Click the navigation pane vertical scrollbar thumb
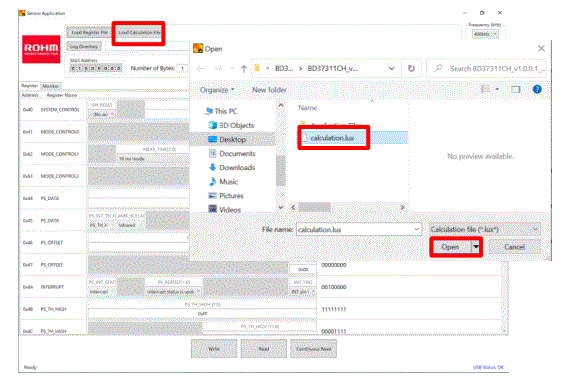The height and width of the screenshot is (385, 575). 281,170
